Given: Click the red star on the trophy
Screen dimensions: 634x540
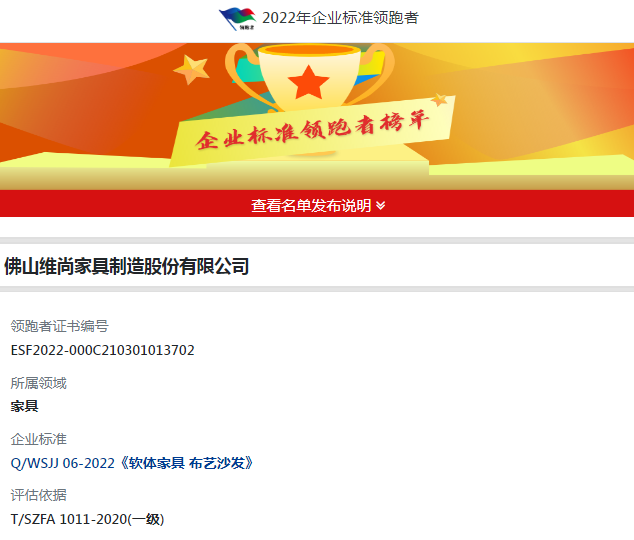Looking at the screenshot, I should [309, 82].
